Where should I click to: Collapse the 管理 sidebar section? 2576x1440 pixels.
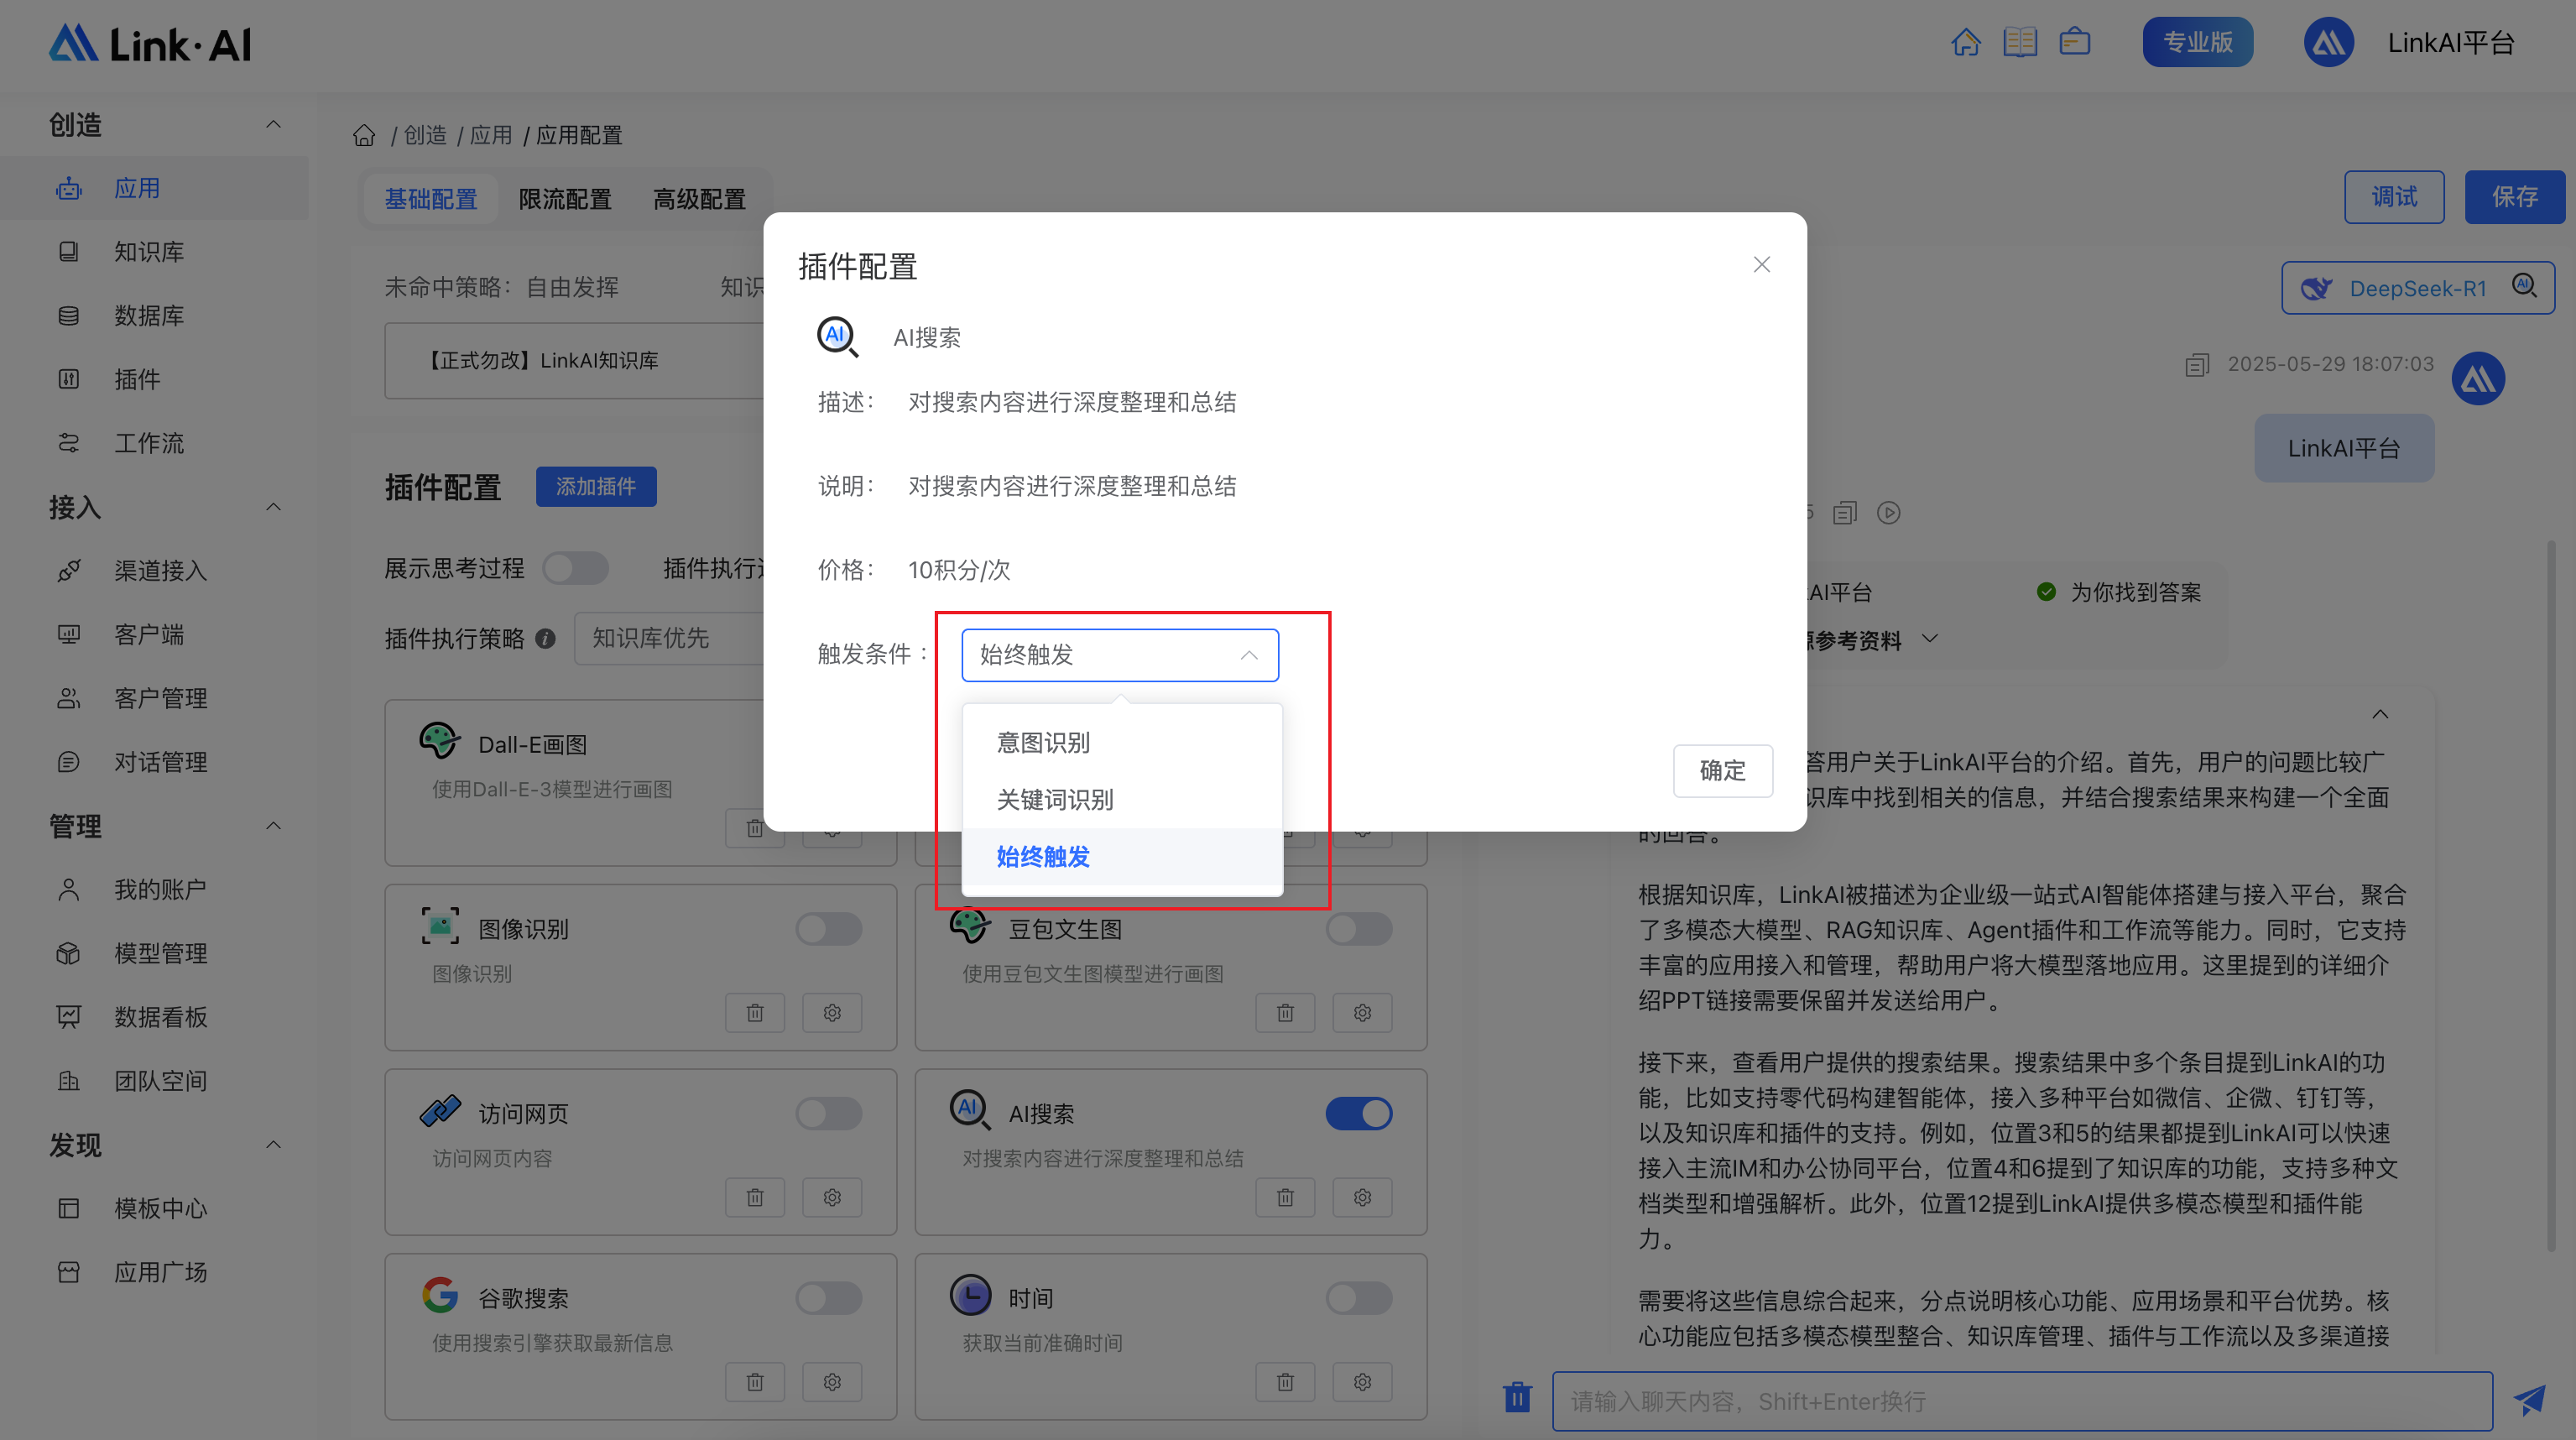(x=273, y=826)
